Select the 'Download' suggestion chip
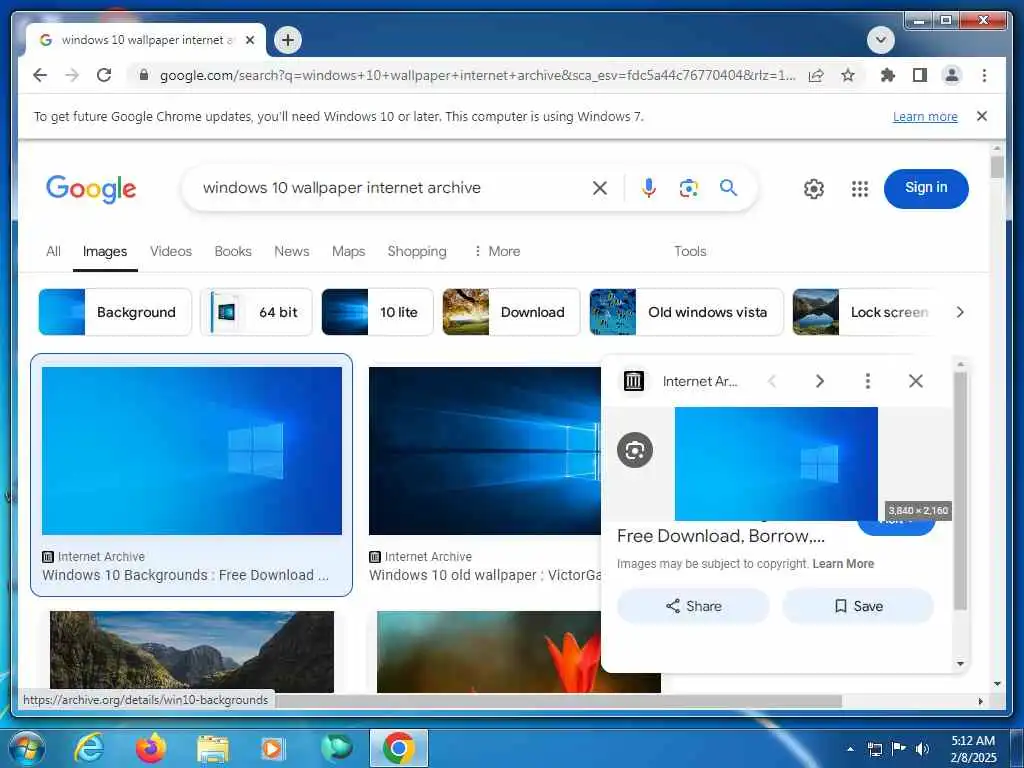Viewport: 1024px width, 768px height. (511, 312)
